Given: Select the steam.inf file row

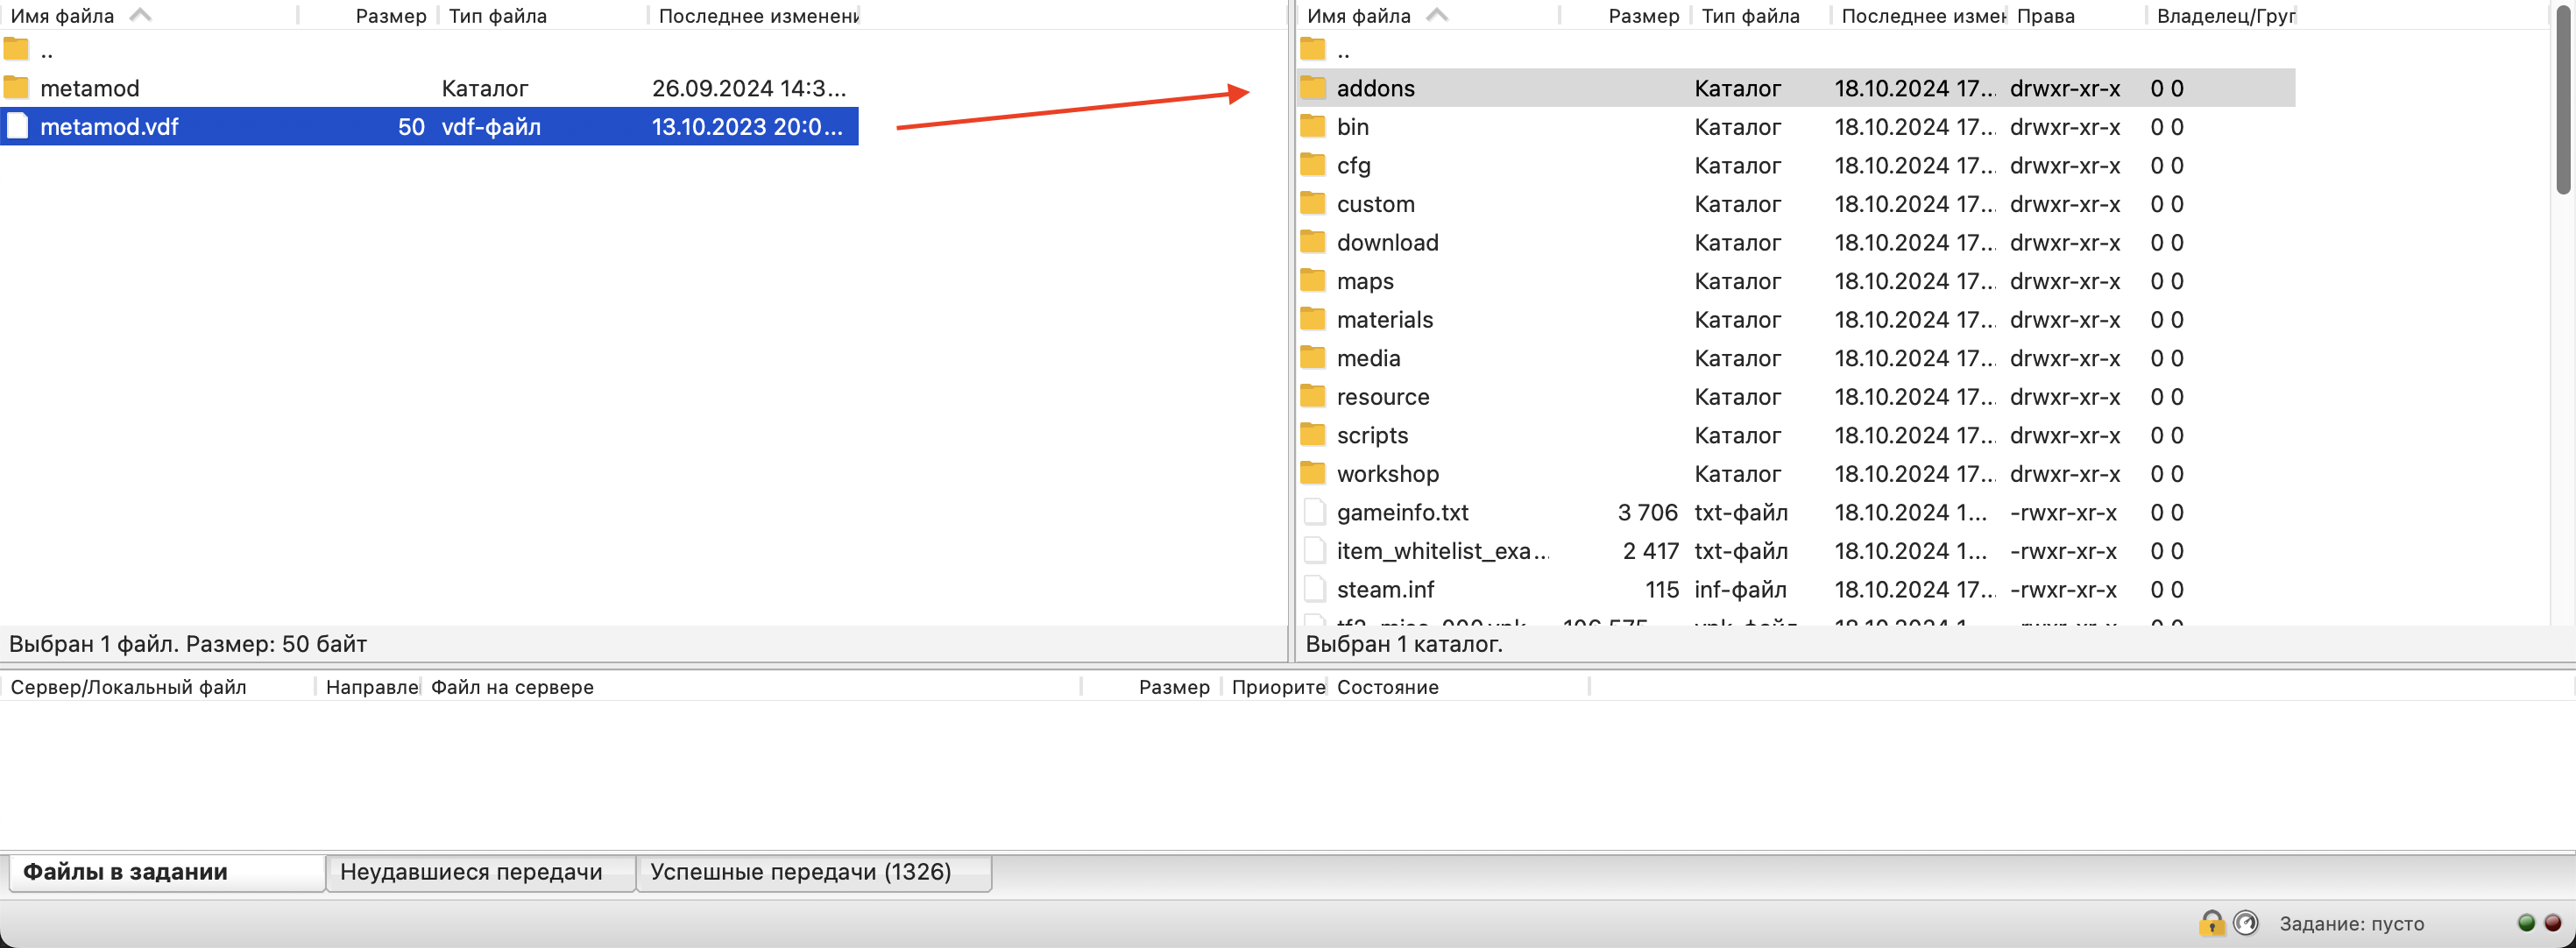Looking at the screenshot, I should coord(1384,589).
